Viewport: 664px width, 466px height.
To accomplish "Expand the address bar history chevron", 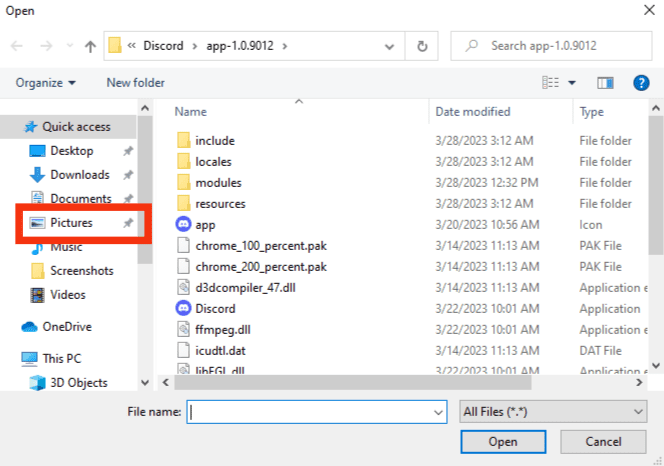I will (389, 46).
